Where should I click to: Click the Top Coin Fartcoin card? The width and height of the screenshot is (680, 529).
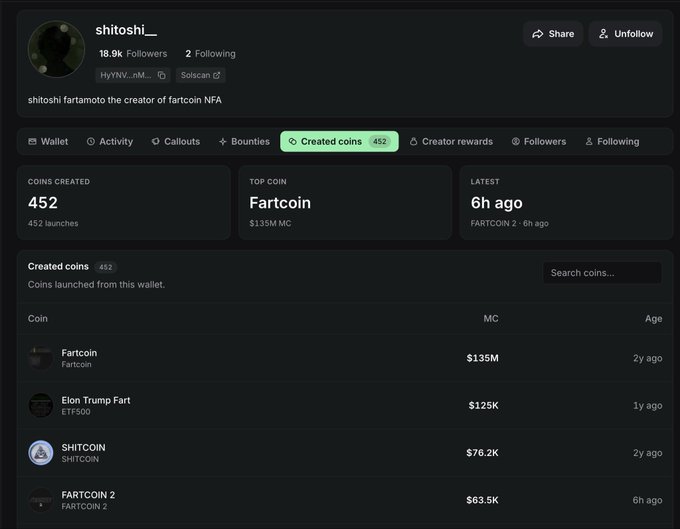click(x=345, y=202)
